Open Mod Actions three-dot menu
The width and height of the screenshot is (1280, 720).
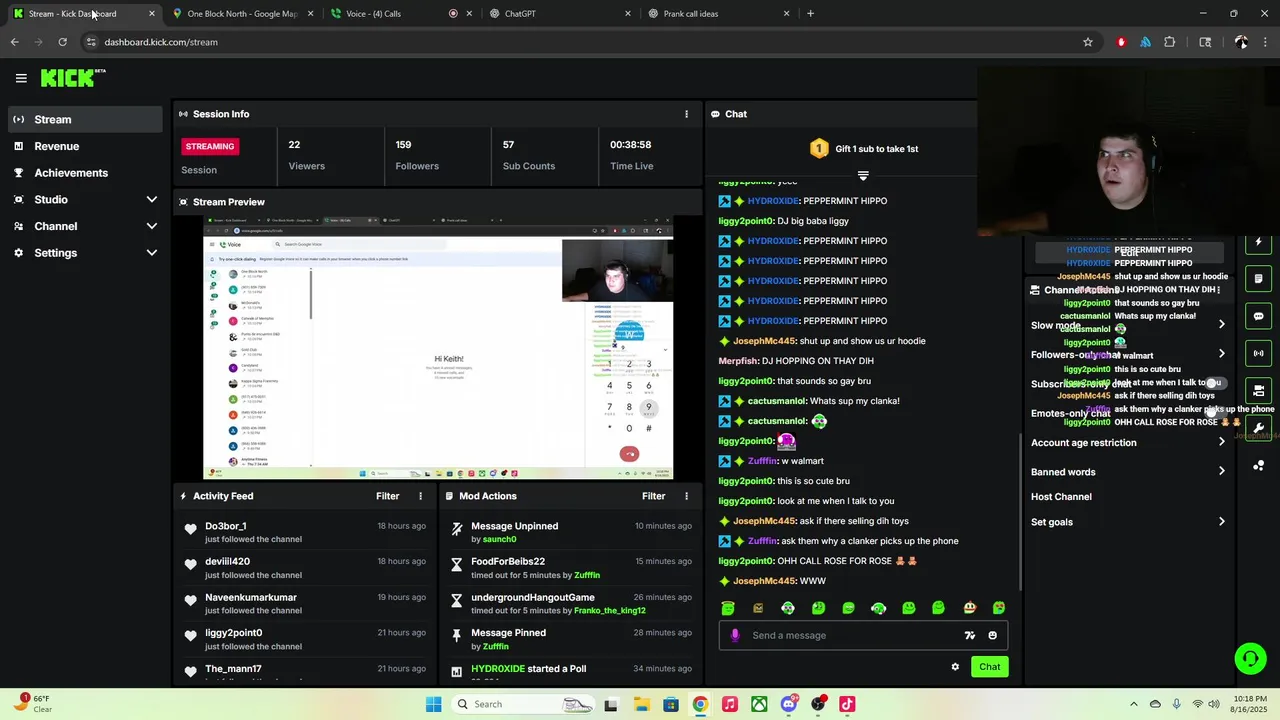686,496
